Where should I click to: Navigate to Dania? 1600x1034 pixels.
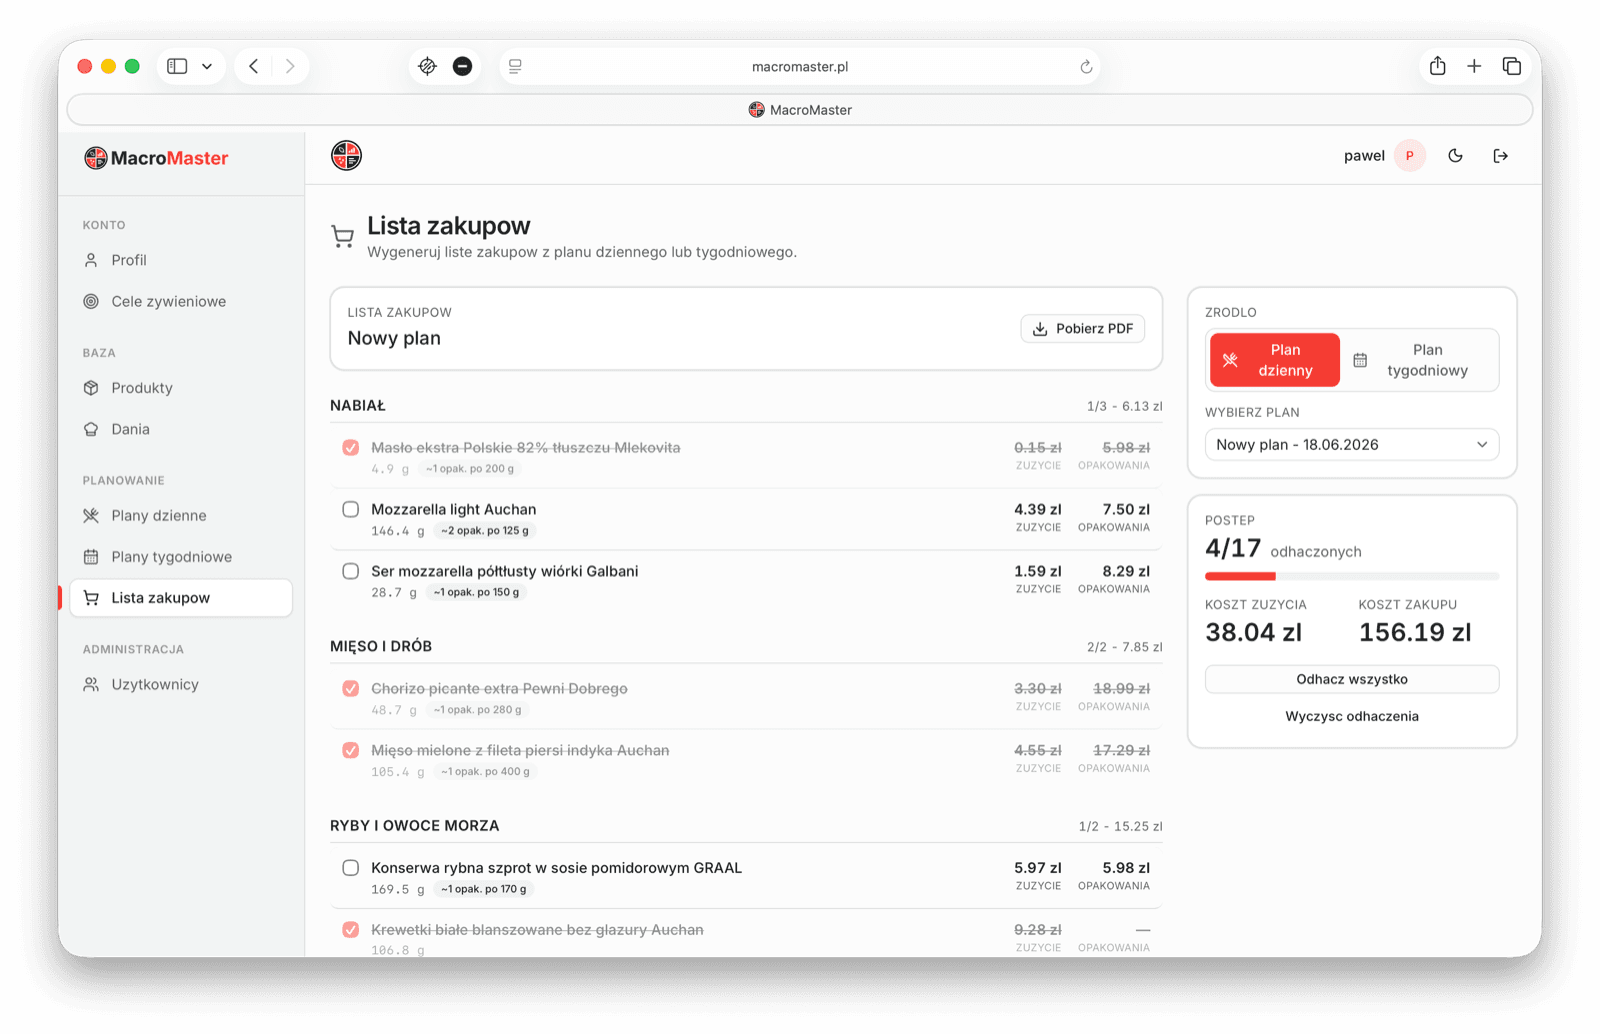181,429
